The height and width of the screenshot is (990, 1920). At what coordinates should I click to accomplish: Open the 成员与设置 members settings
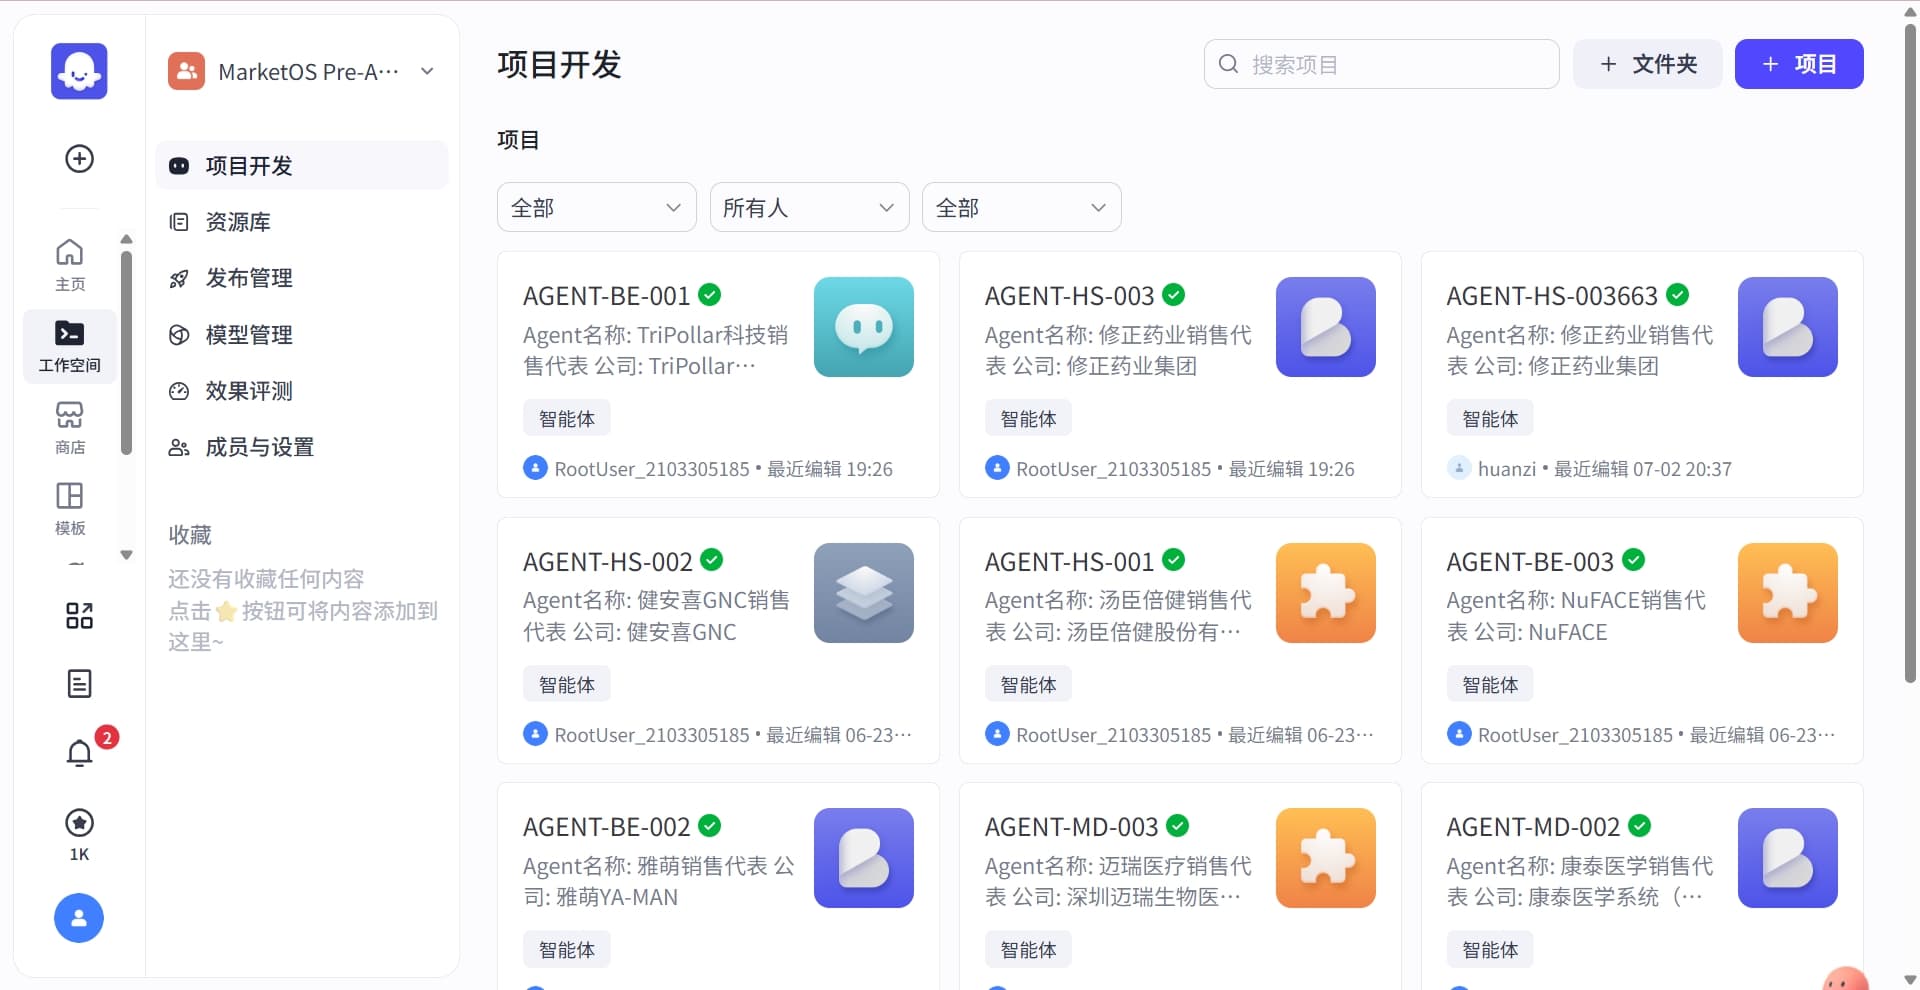point(260,447)
